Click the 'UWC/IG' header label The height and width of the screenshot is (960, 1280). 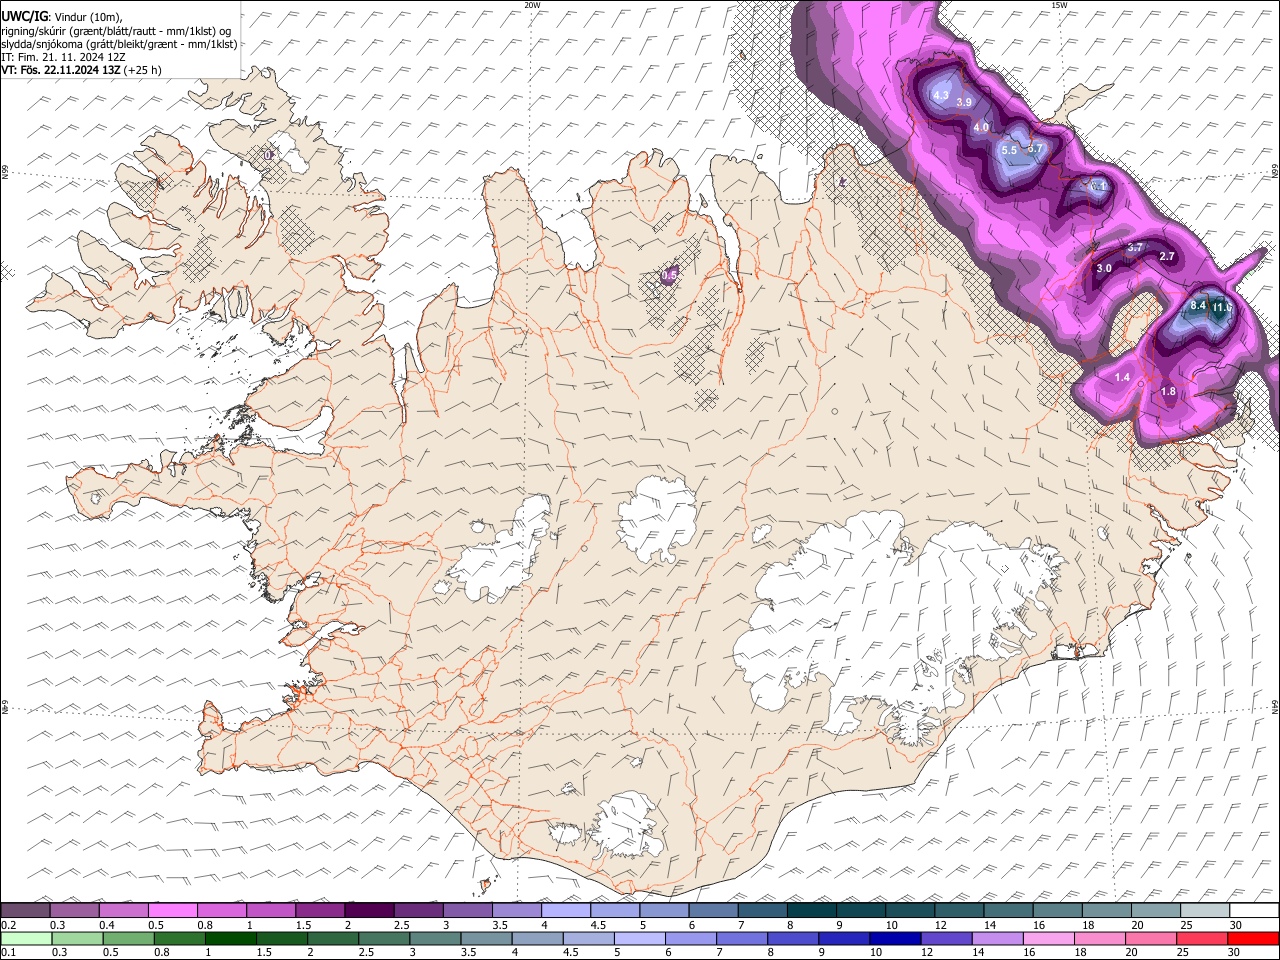(x=24, y=16)
